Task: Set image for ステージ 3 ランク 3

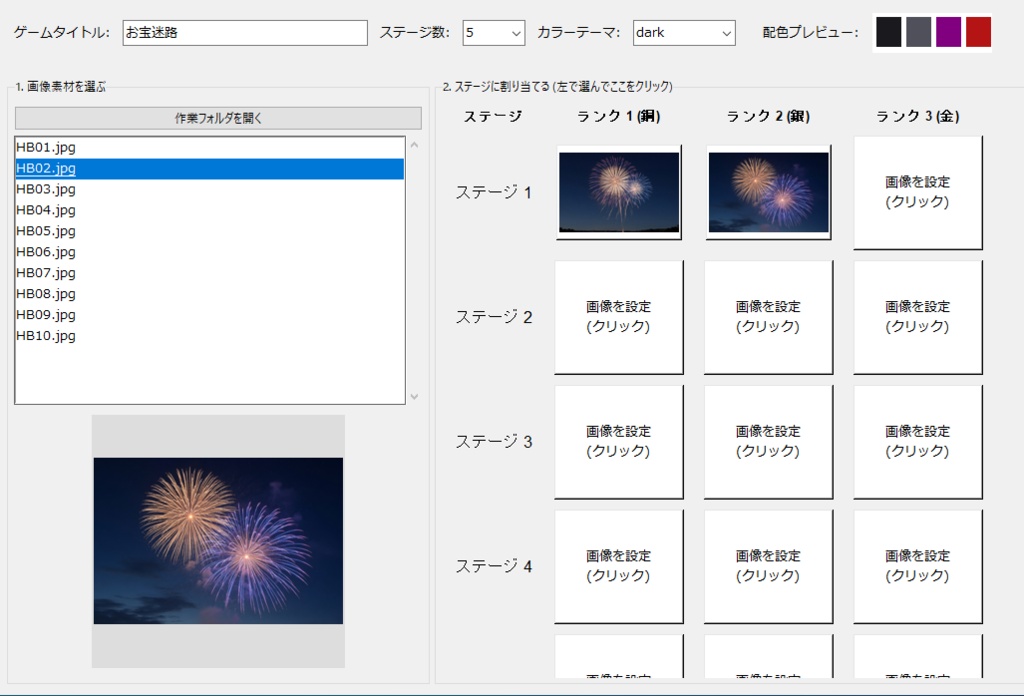Action: pos(918,442)
